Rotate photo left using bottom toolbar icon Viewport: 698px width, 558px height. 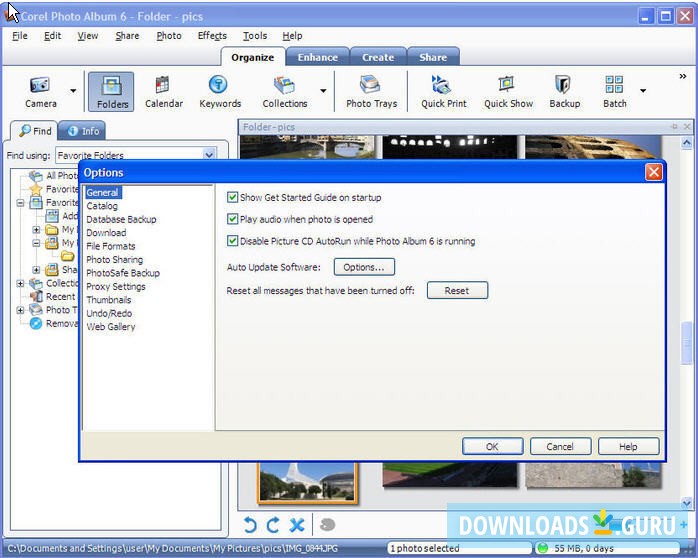click(x=251, y=525)
